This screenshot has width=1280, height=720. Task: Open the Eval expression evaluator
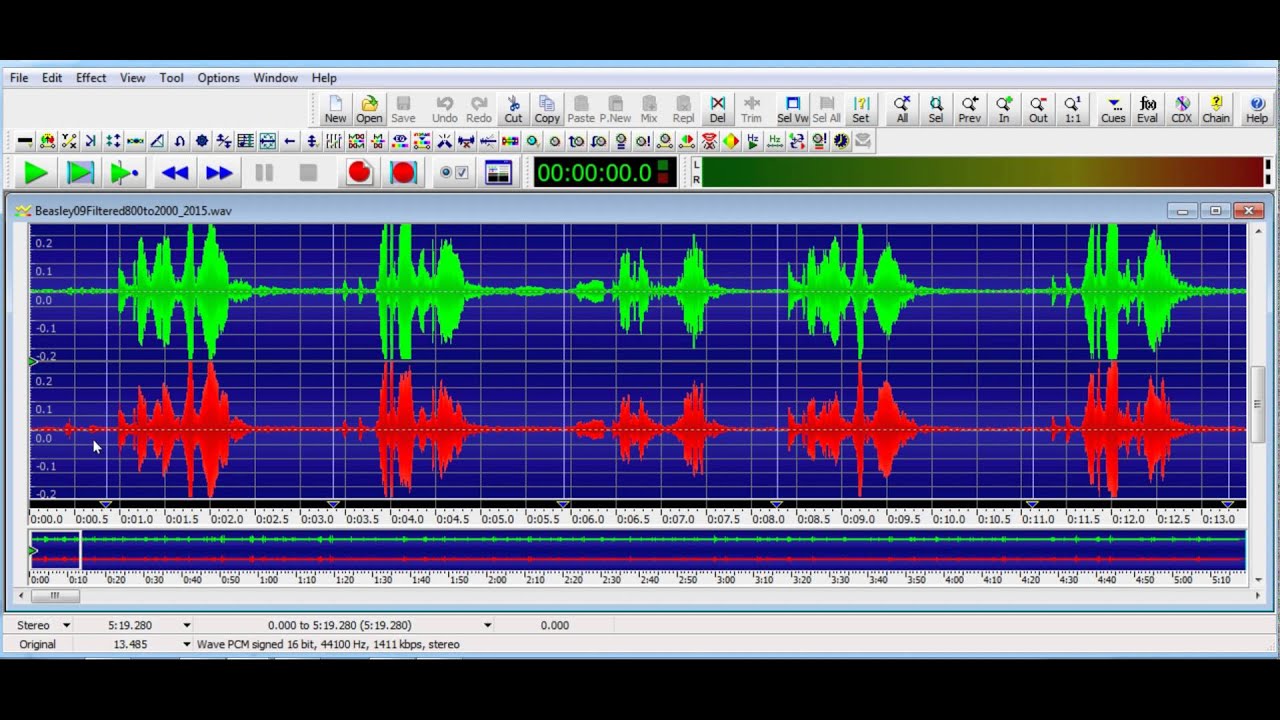[x=1147, y=110]
